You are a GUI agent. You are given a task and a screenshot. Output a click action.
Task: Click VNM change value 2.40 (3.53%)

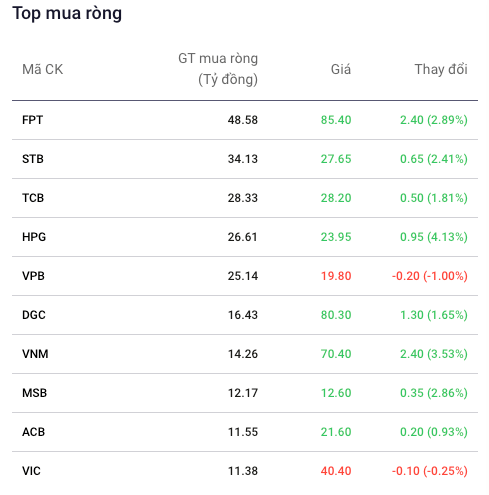(x=434, y=354)
